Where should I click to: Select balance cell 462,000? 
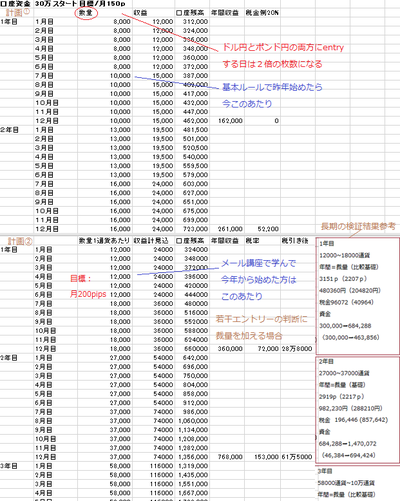click(x=195, y=121)
